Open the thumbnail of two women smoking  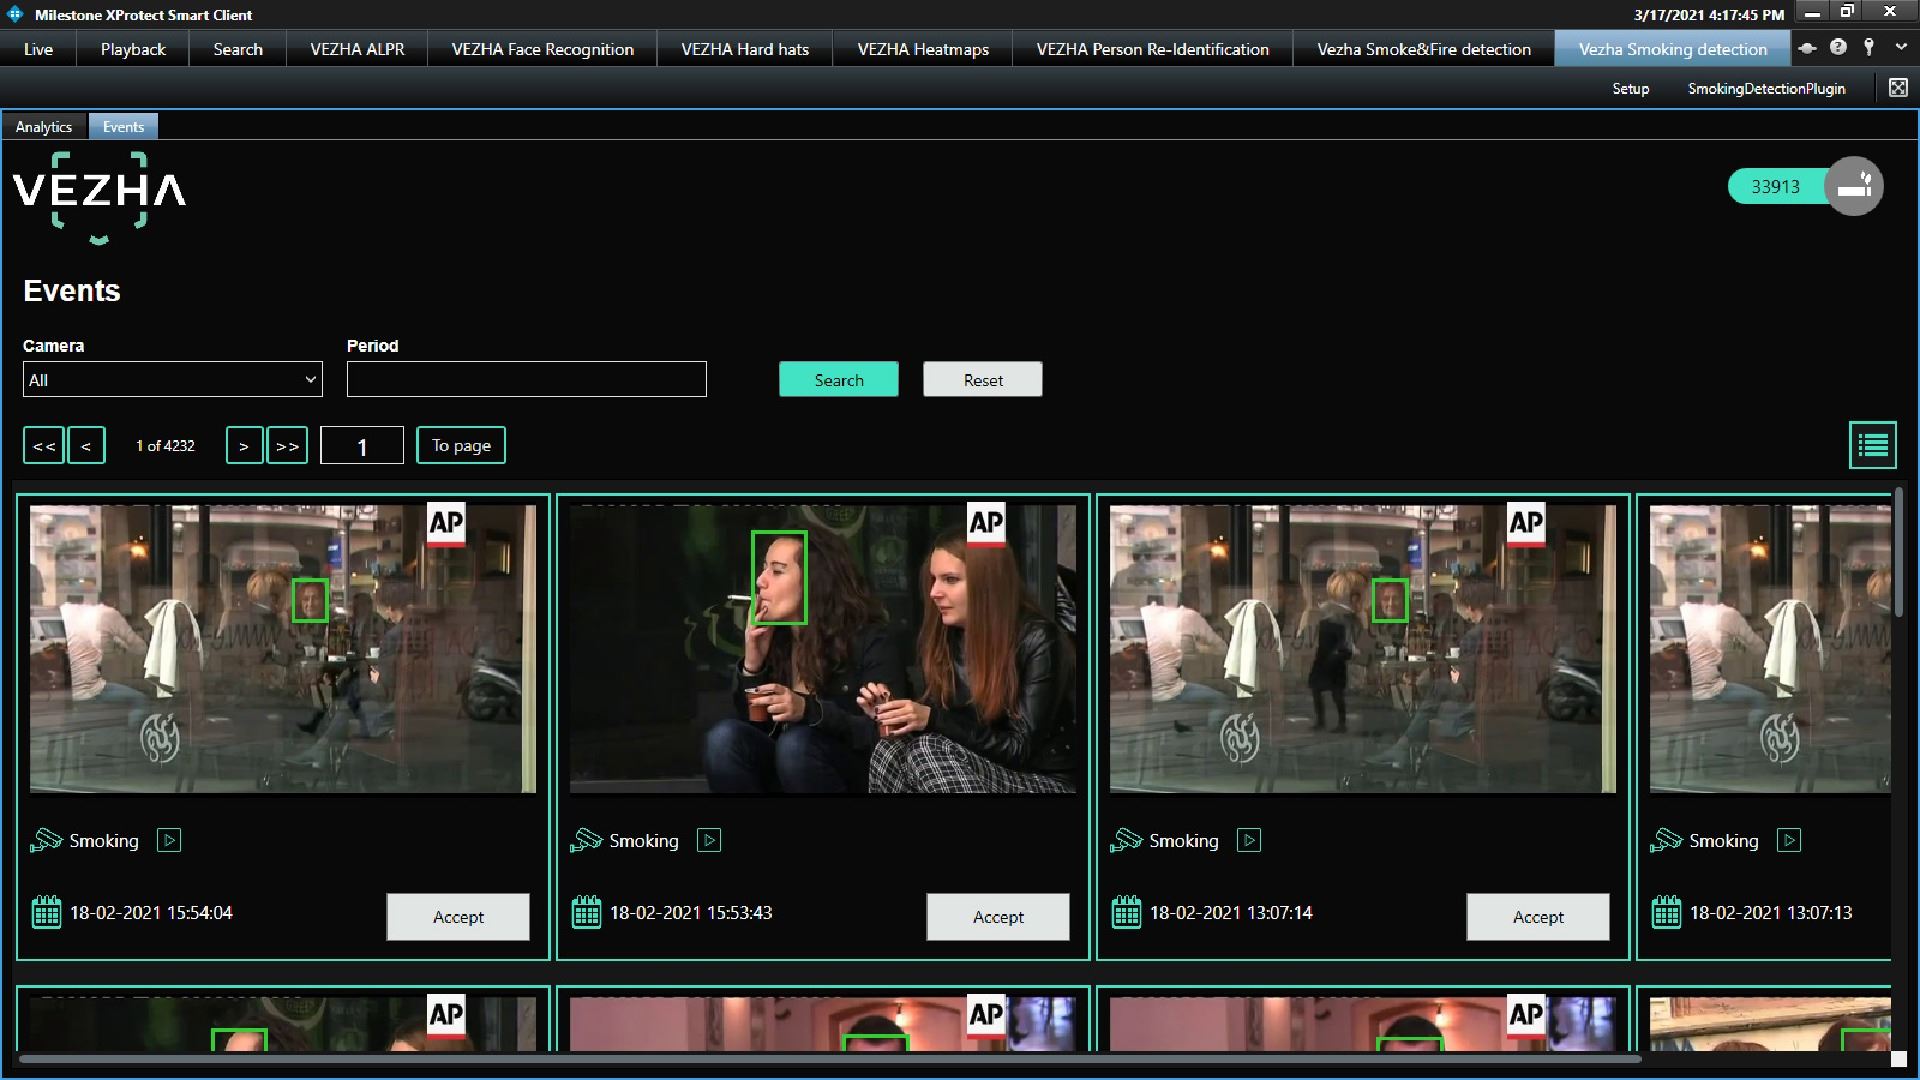823,649
